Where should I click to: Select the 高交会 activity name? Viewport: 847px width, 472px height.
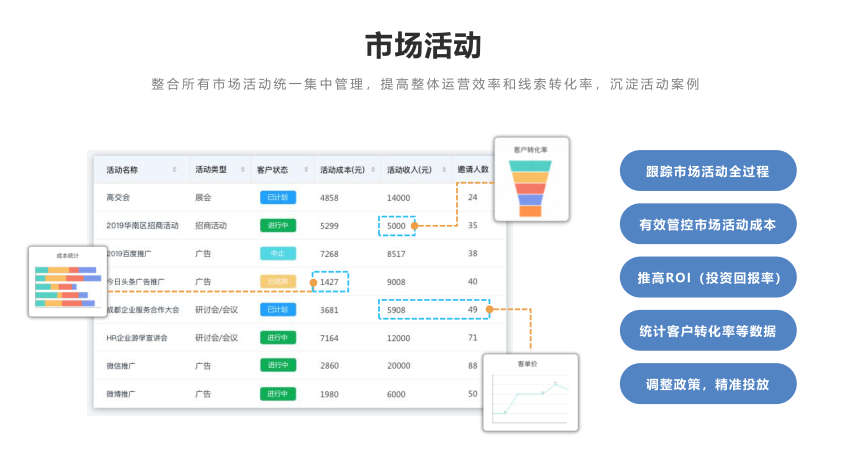click(x=118, y=198)
